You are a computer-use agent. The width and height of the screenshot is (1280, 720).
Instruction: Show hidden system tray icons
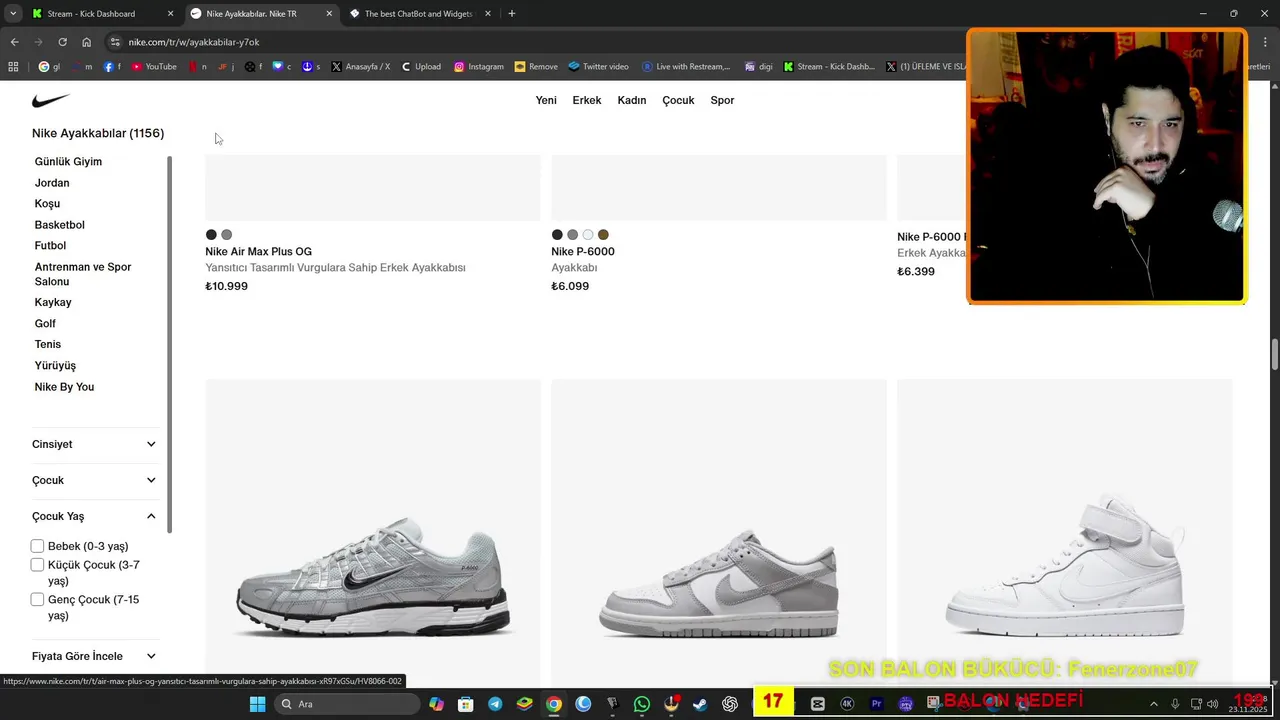click(1153, 704)
